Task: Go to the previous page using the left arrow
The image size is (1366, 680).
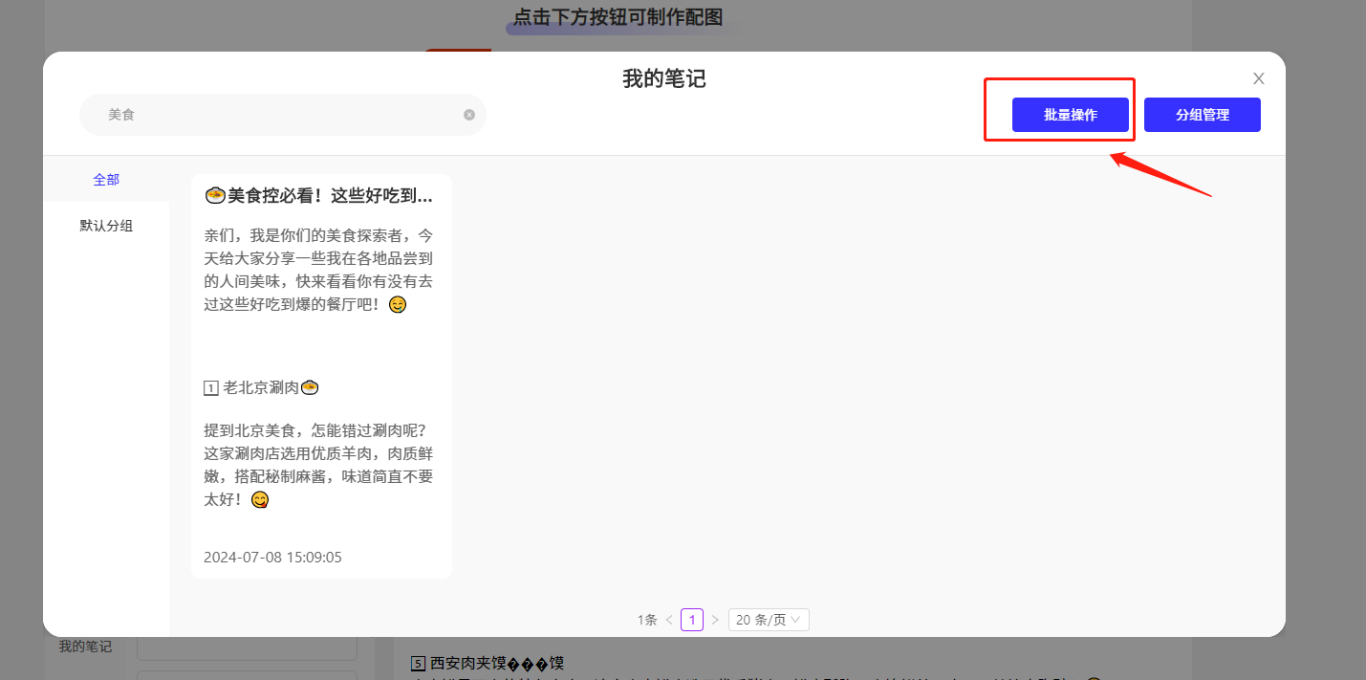Action: click(669, 620)
